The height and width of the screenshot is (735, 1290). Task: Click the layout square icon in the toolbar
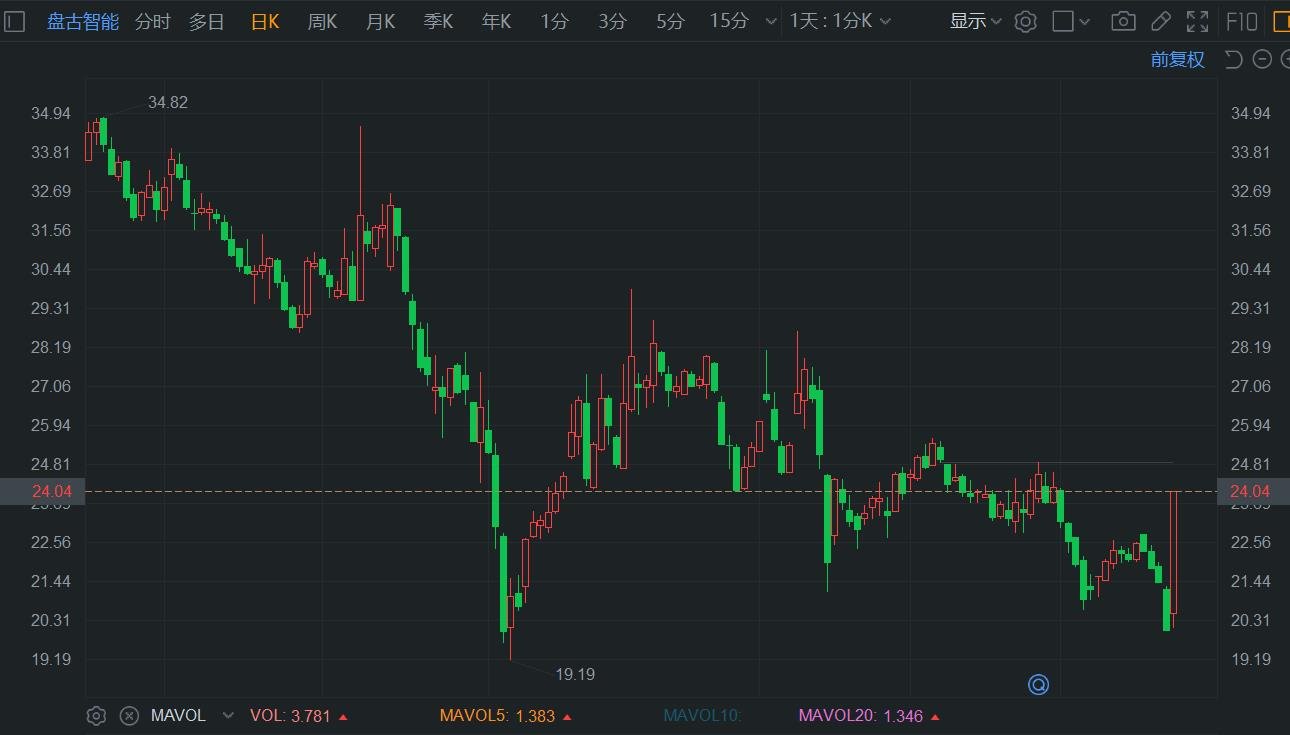coord(1064,21)
